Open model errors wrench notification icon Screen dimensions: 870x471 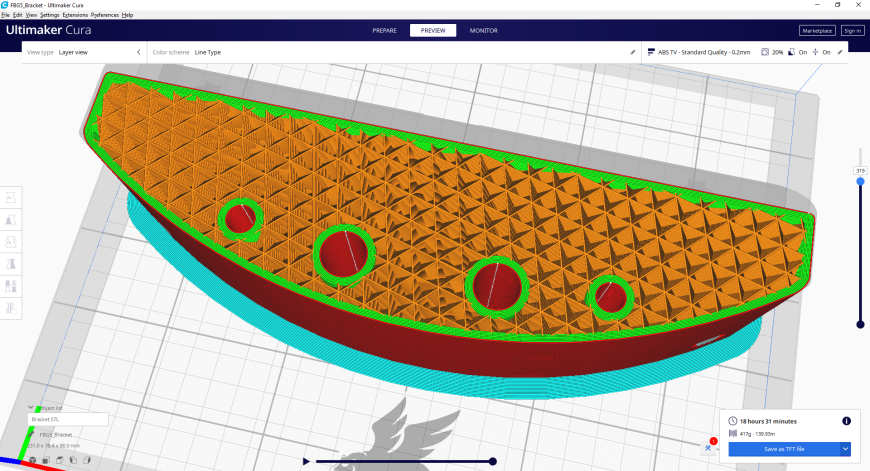click(709, 448)
